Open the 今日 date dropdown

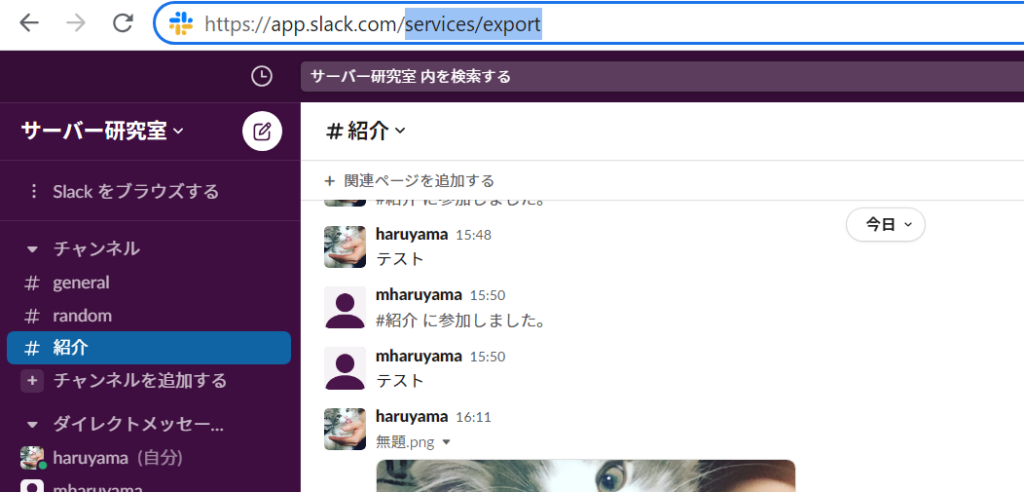coord(885,225)
